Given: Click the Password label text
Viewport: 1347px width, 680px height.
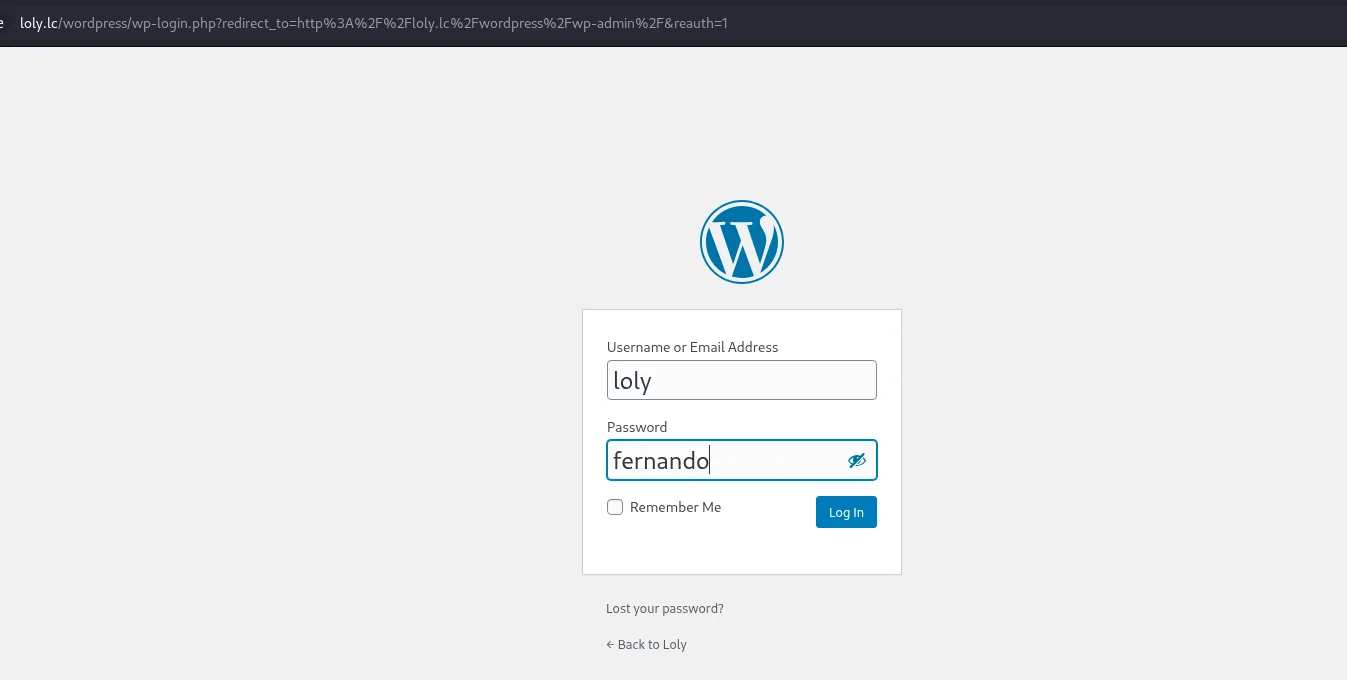Looking at the screenshot, I should pyautogui.click(x=637, y=427).
